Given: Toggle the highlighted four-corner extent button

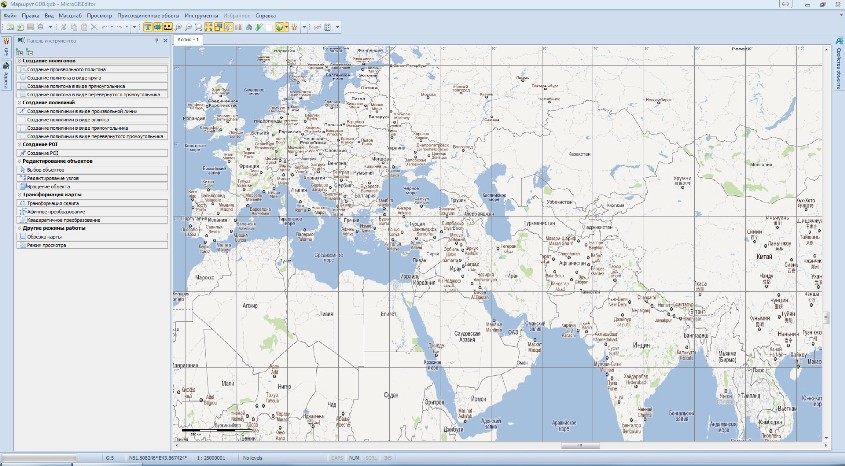Looking at the screenshot, I should (208, 27).
